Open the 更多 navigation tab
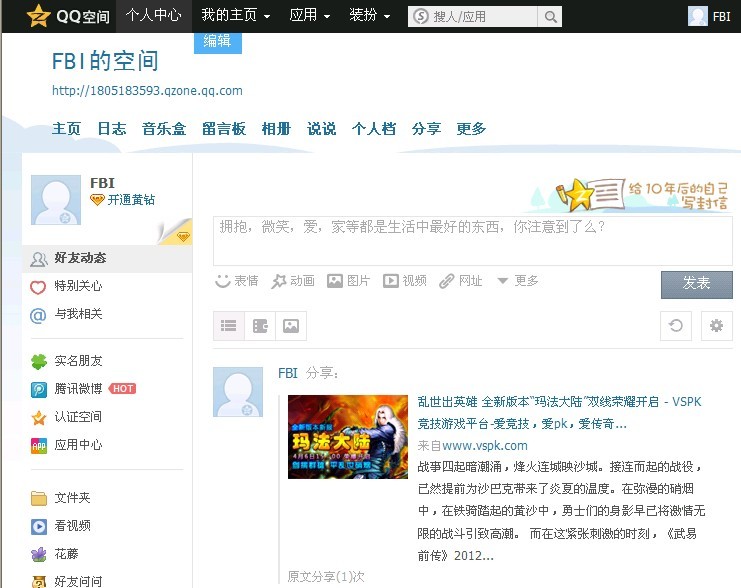The height and width of the screenshot is (588, 741). 471,129
